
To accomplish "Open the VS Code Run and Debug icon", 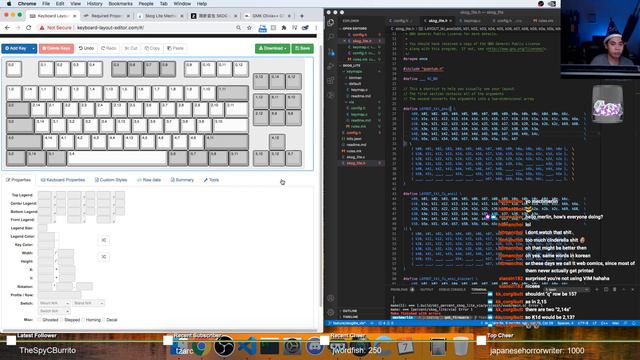I will click(331, 66).
